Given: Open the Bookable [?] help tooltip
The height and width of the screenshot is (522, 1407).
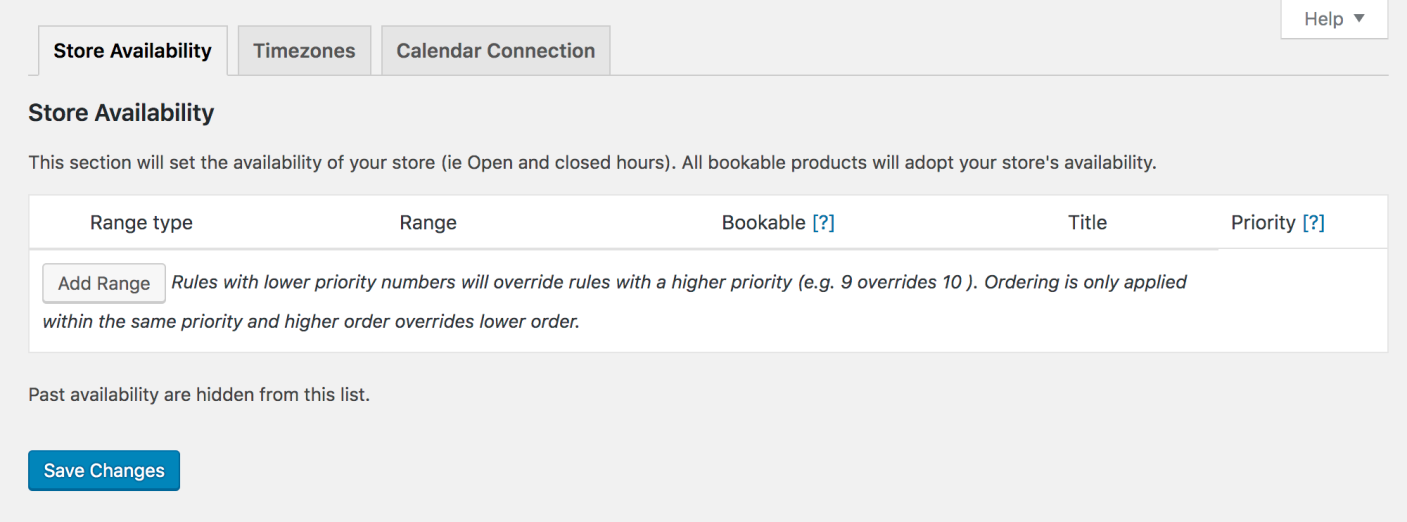Looking at the screenshot, I should coord(823,223).
